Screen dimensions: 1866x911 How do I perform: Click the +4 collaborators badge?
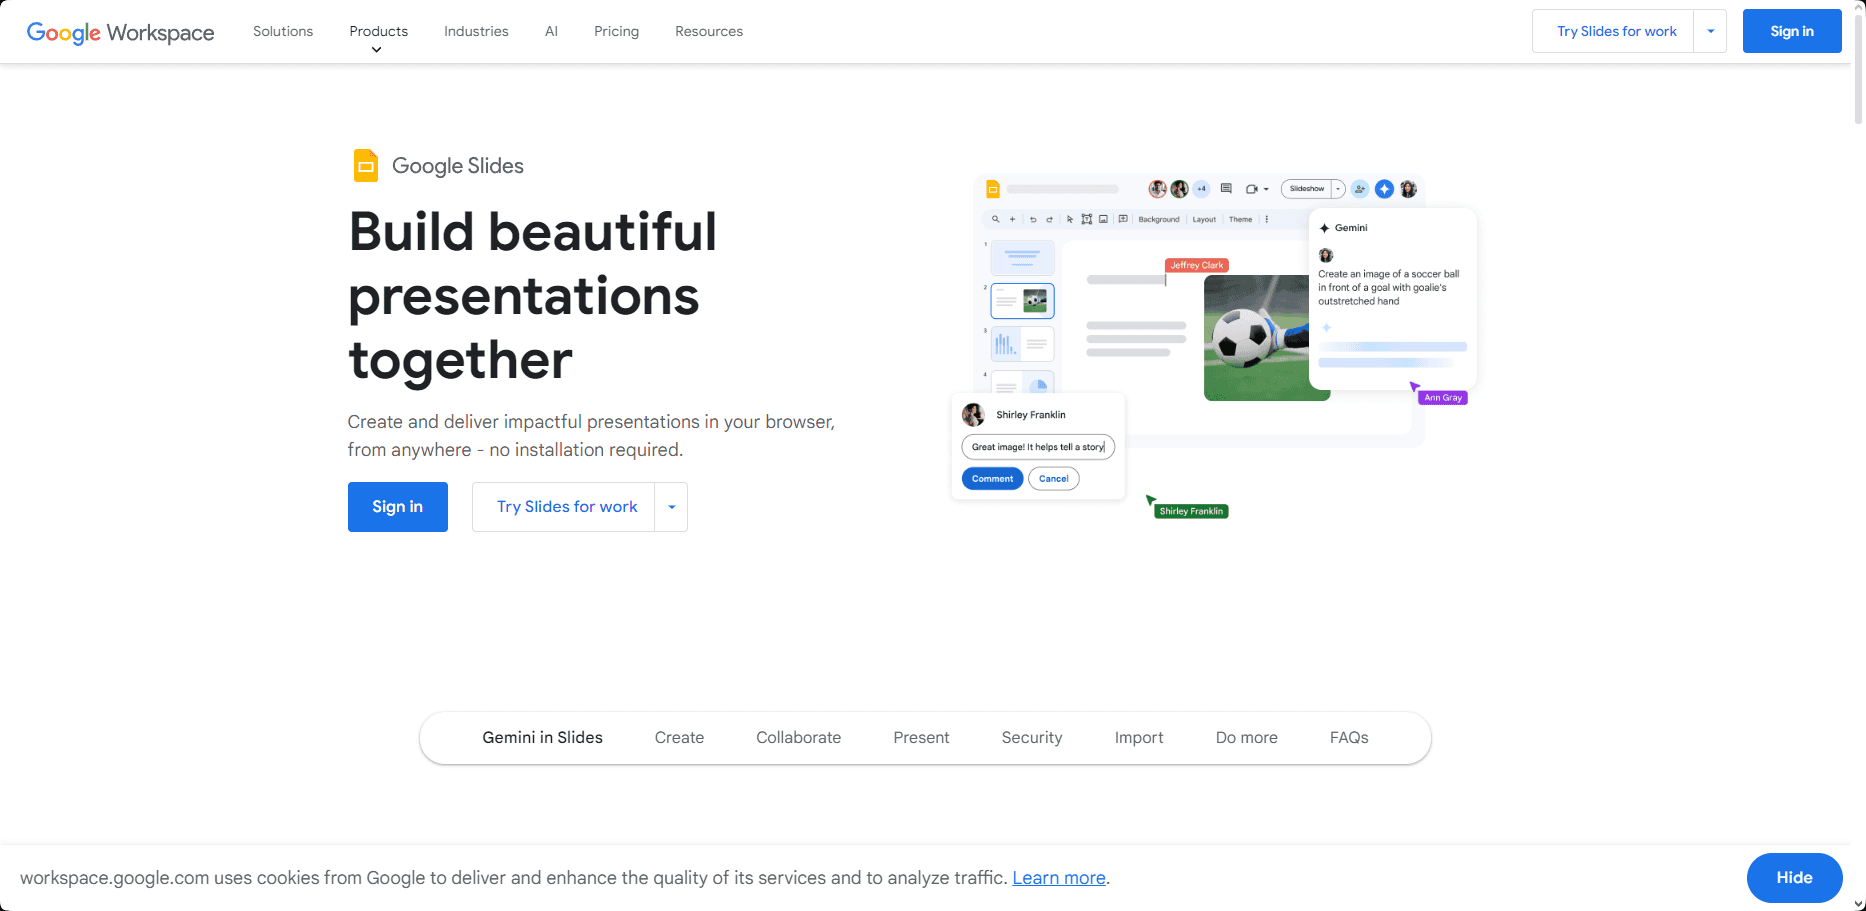1201,189
